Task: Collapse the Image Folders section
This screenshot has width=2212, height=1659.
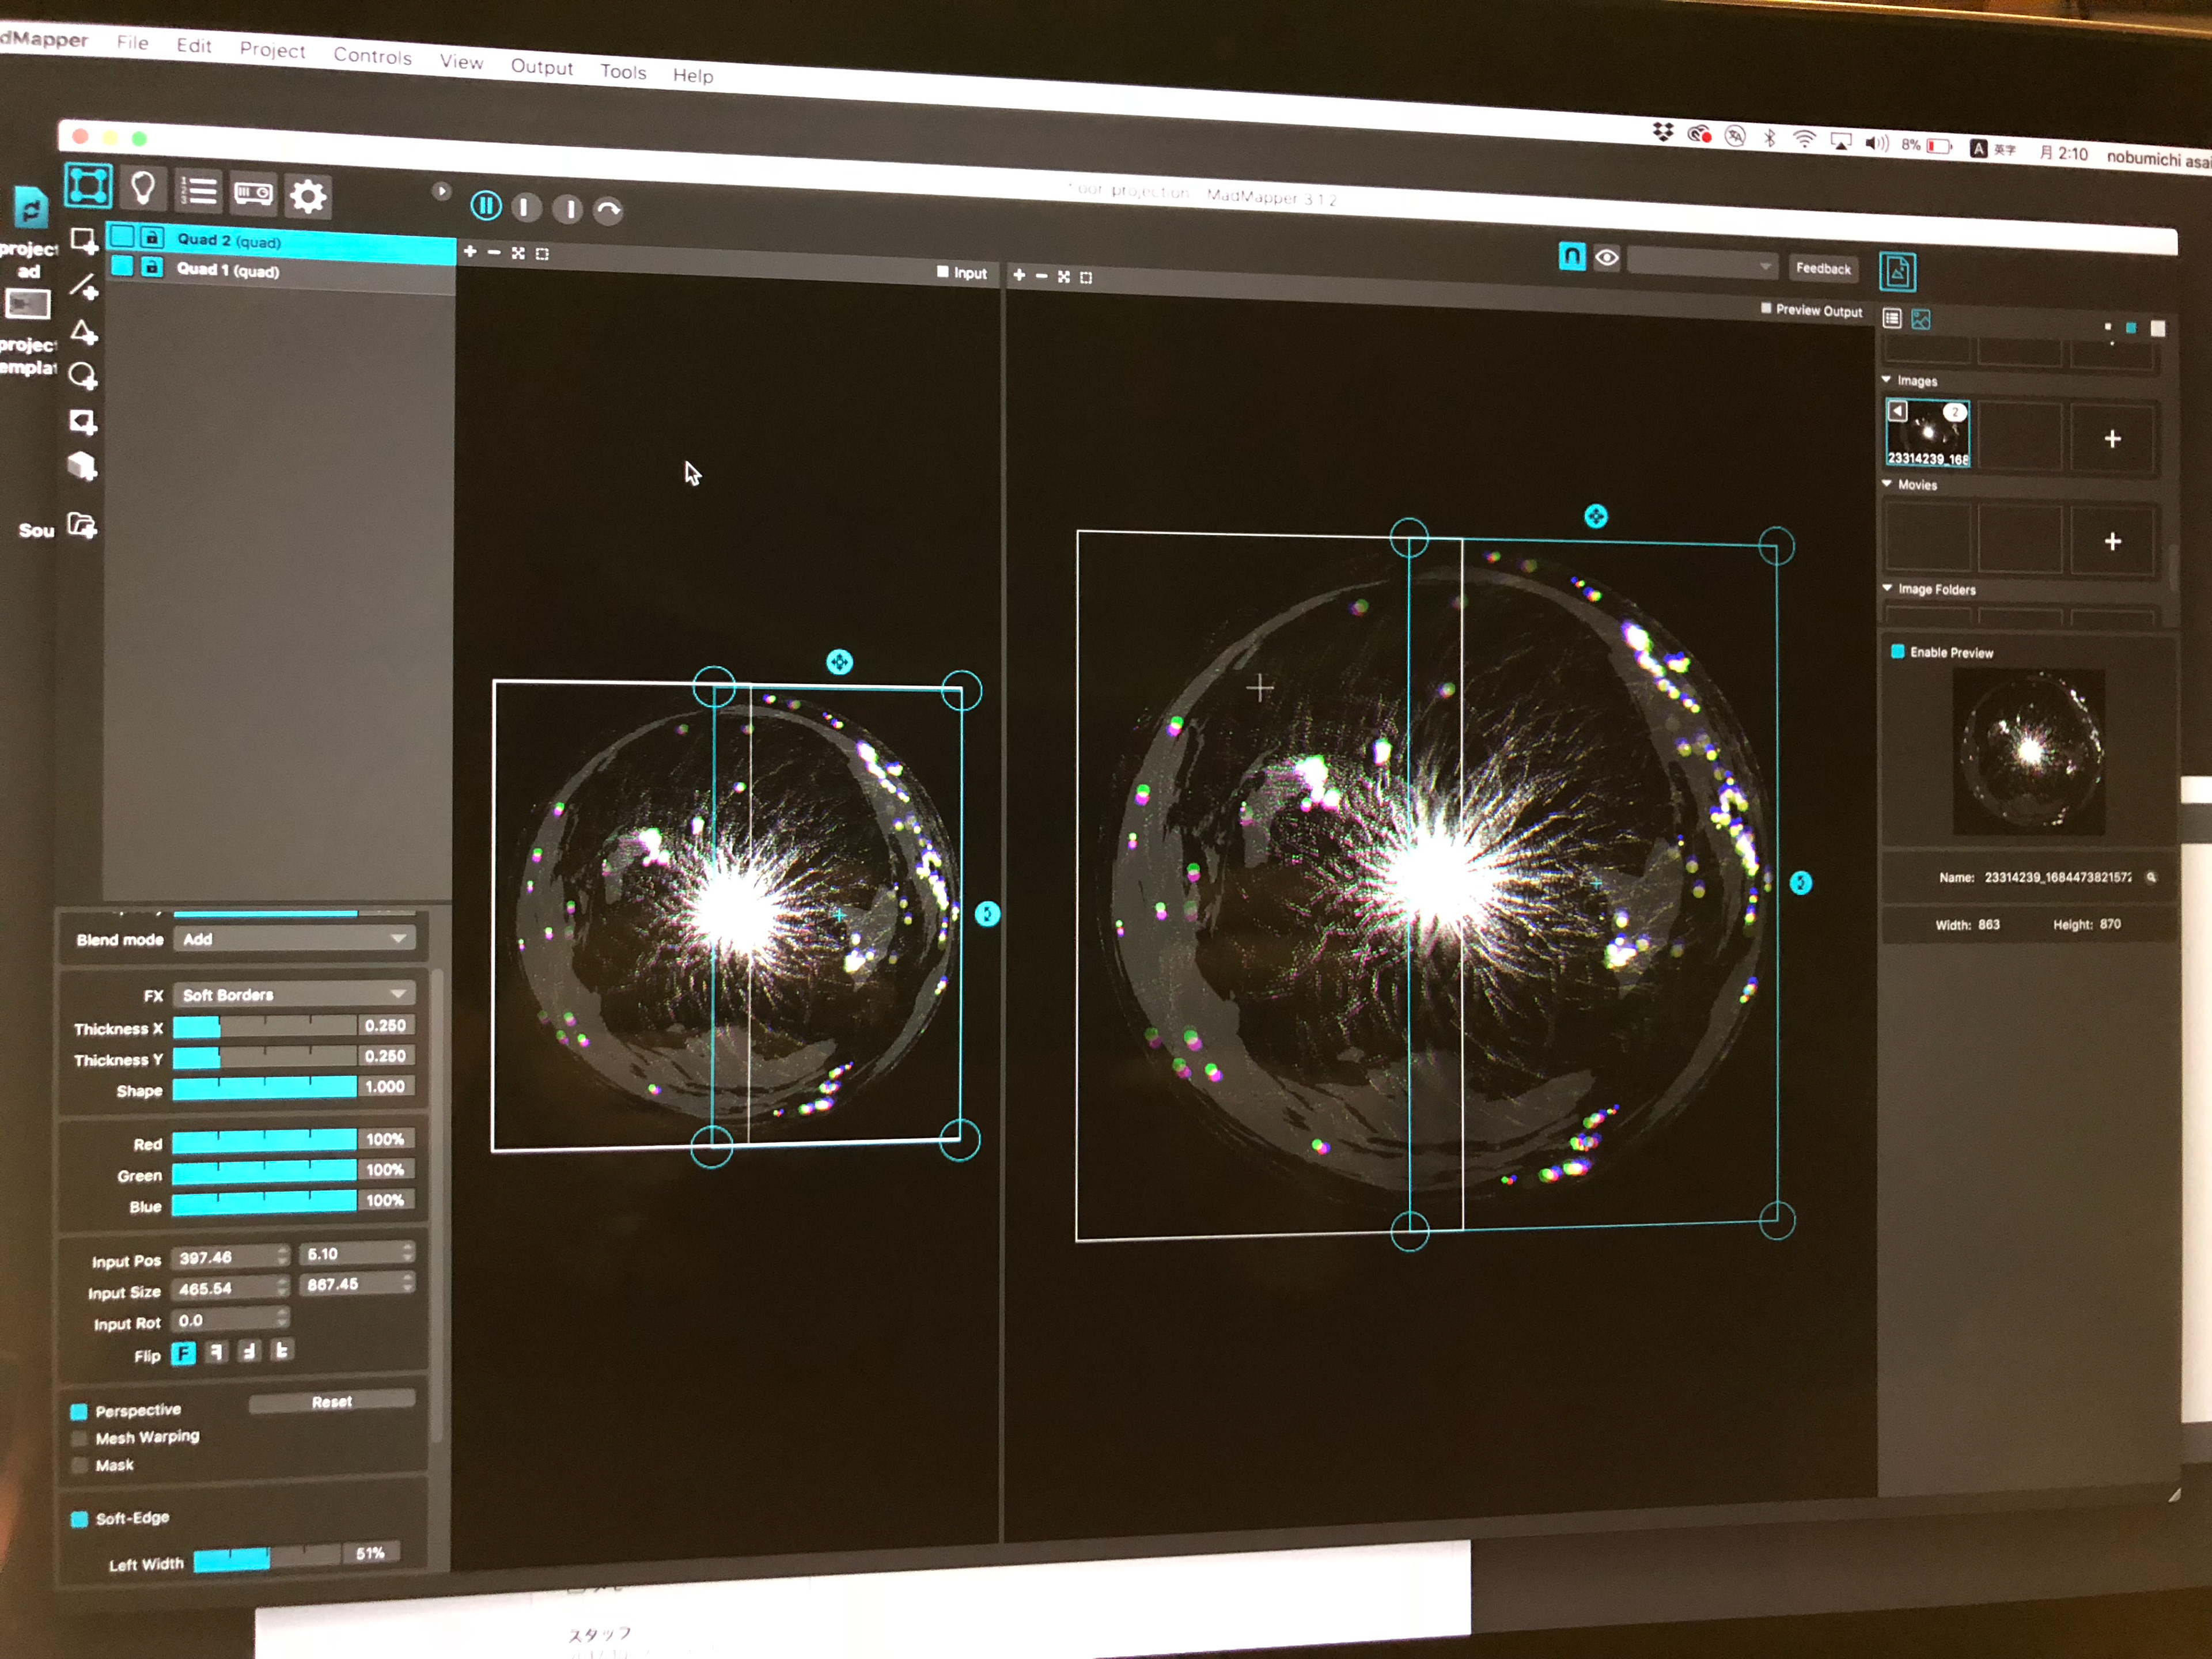Action: [x=1887, y=589]
